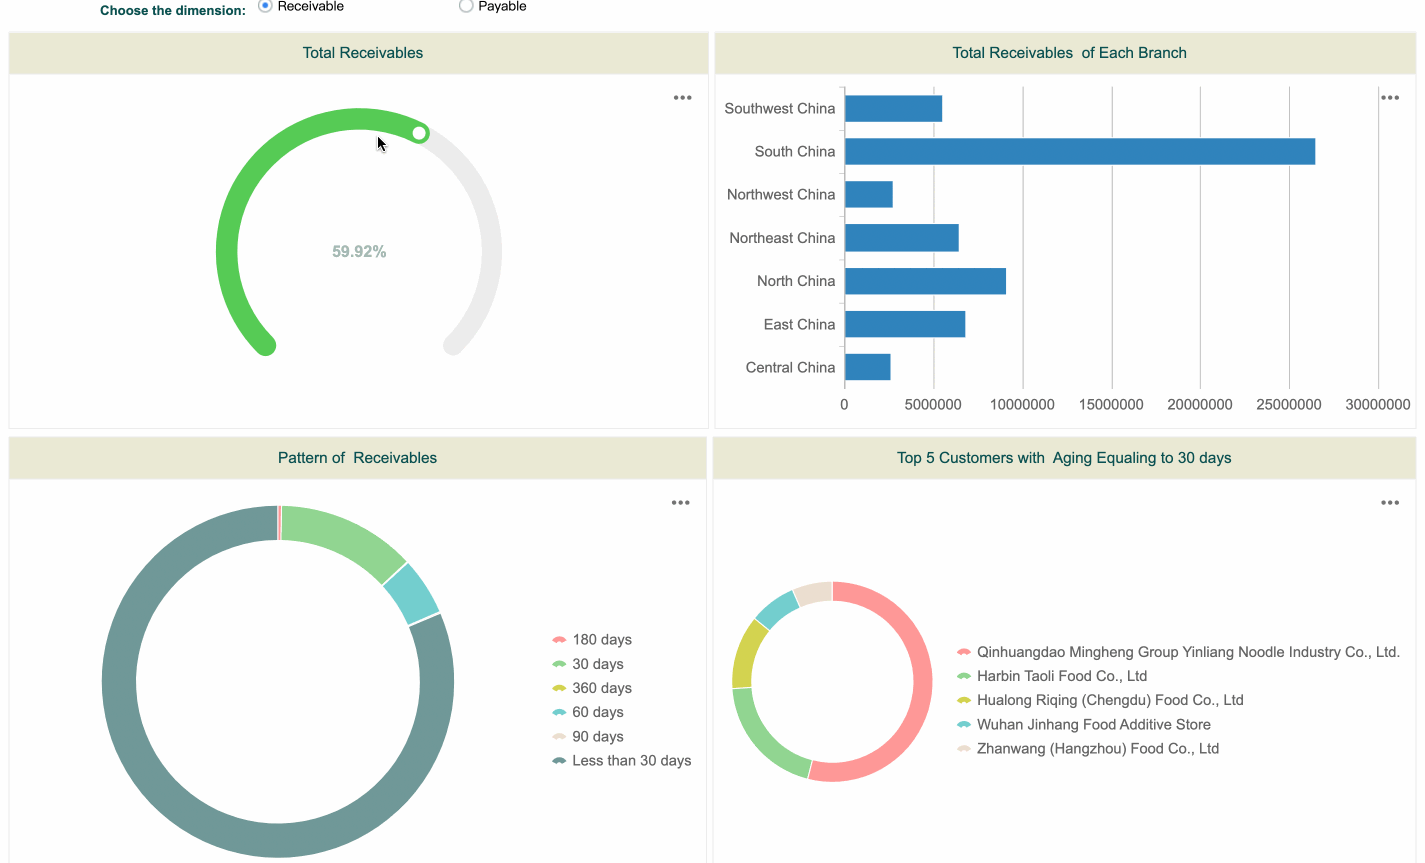Click the cyan 60 days donut slice
Screen dimensions: 1425x863
(411, 593)
